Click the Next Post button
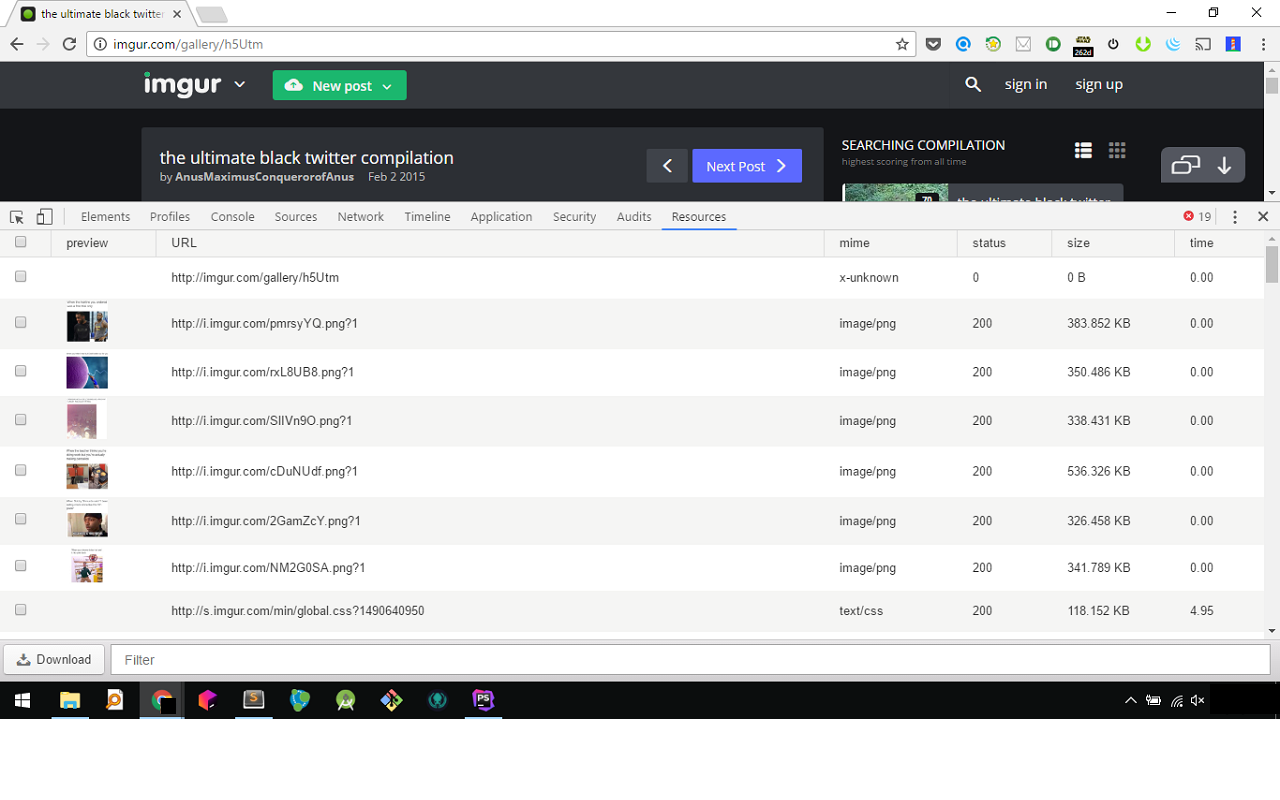 coord(746,165)
